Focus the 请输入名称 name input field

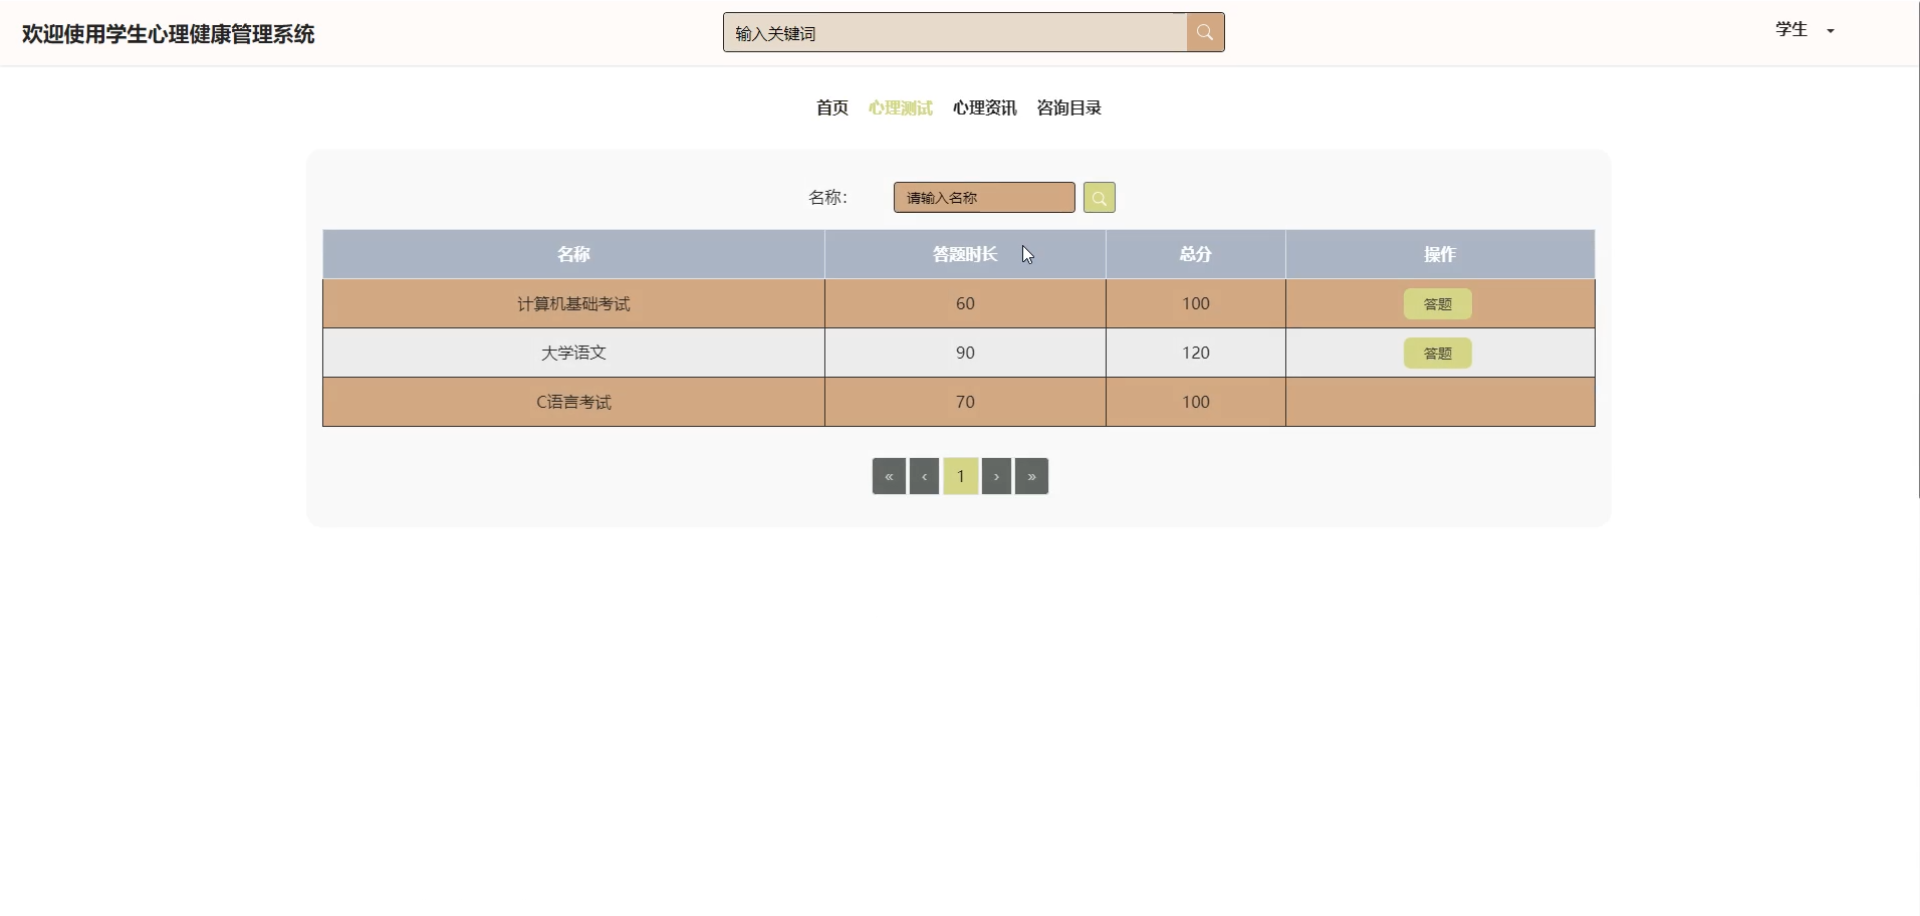tap(984, 198)
